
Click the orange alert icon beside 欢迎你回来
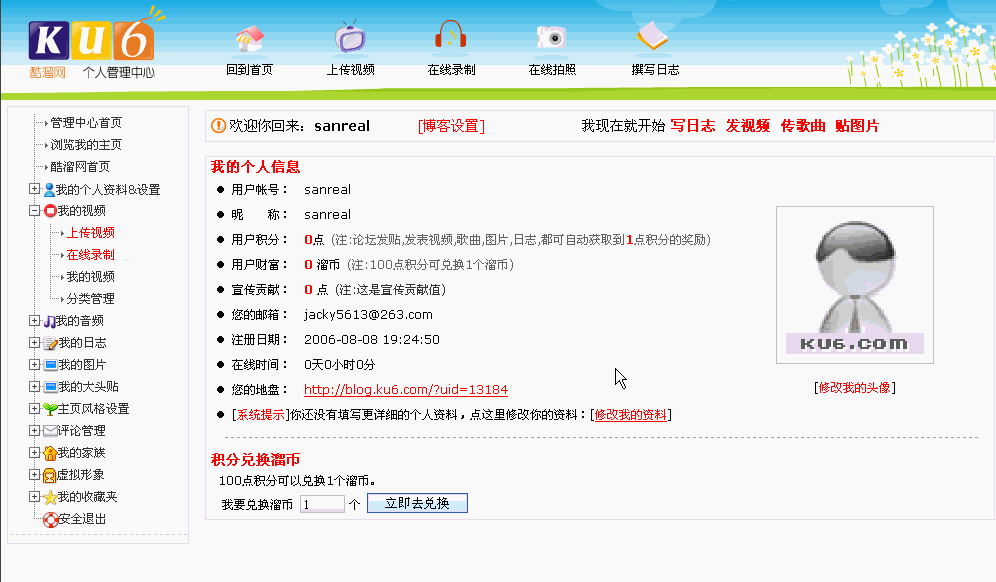point(219,126)
